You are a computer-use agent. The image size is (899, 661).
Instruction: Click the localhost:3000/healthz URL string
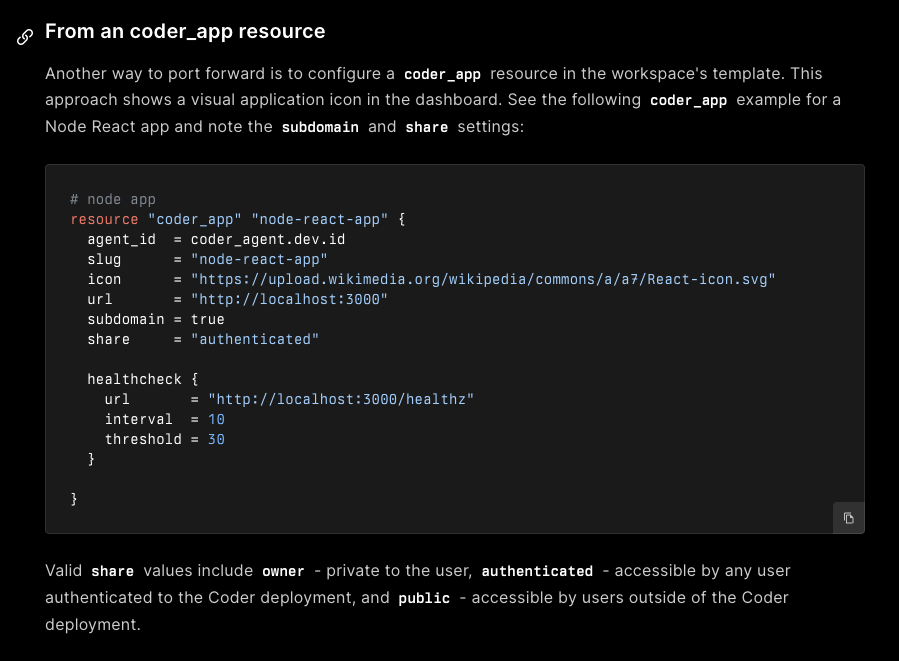341,399
